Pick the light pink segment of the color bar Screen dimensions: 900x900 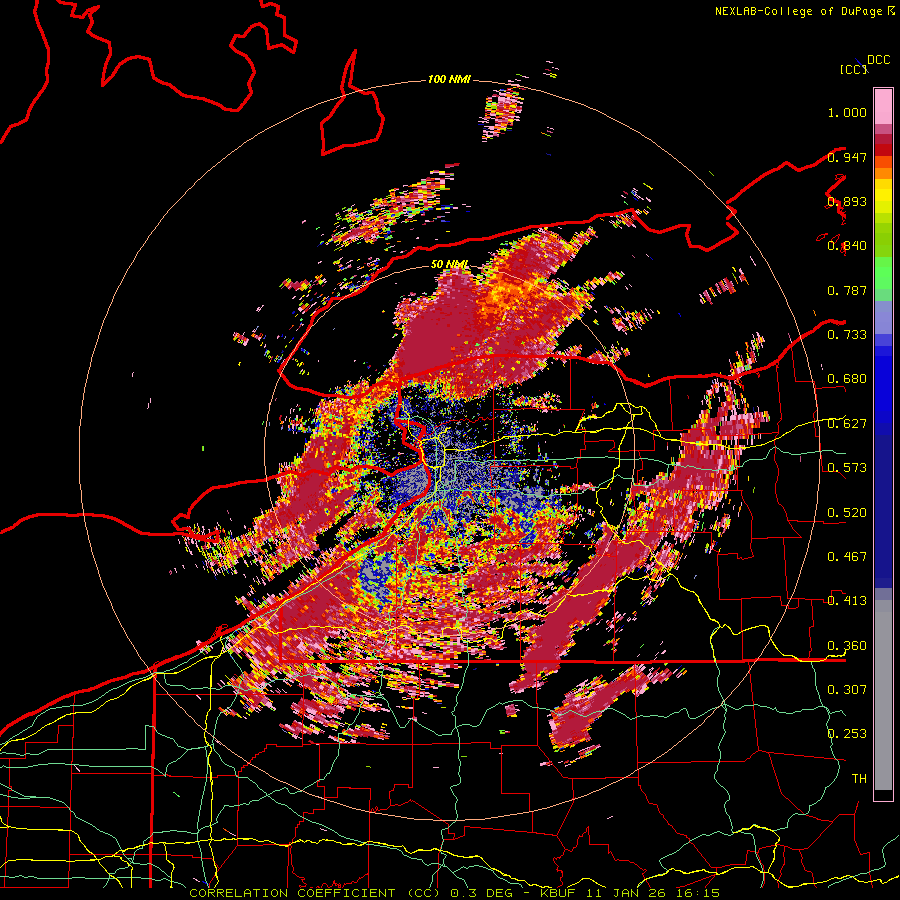tap(883, 107)
